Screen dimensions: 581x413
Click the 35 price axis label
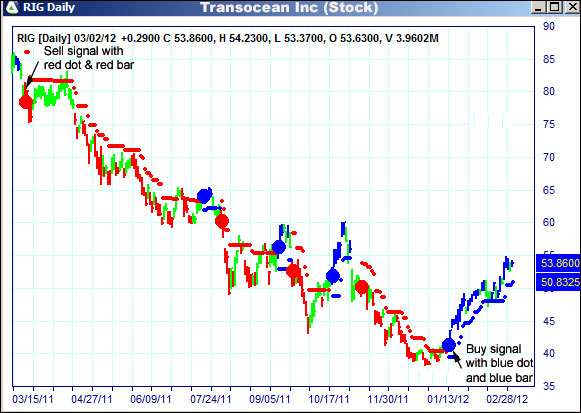(549, 386)
